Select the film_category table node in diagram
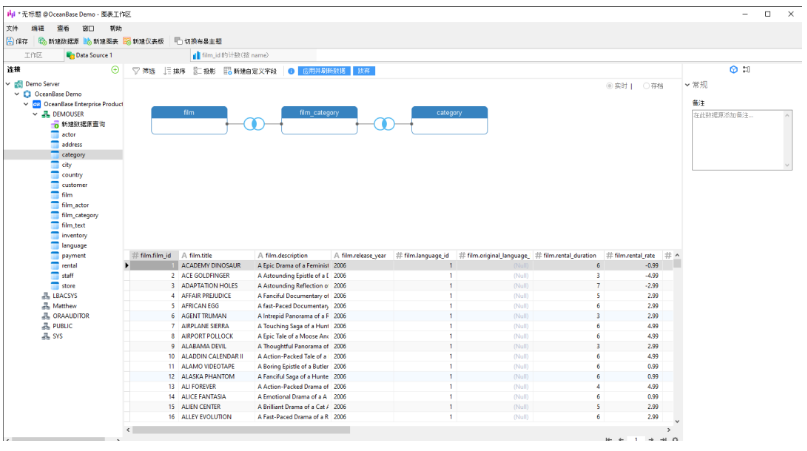The width and height of the screenshot is (807, 451). click(319, 120)
